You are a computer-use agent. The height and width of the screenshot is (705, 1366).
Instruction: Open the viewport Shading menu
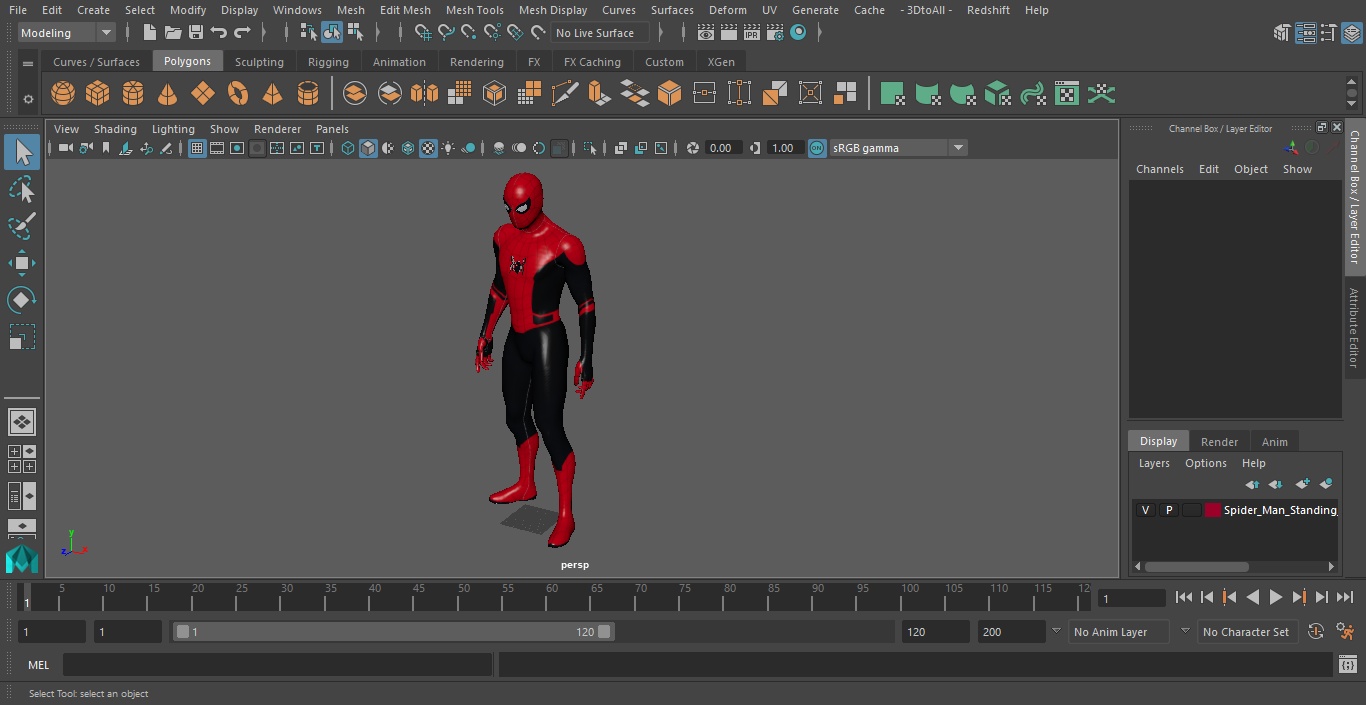tap(115, 129)
